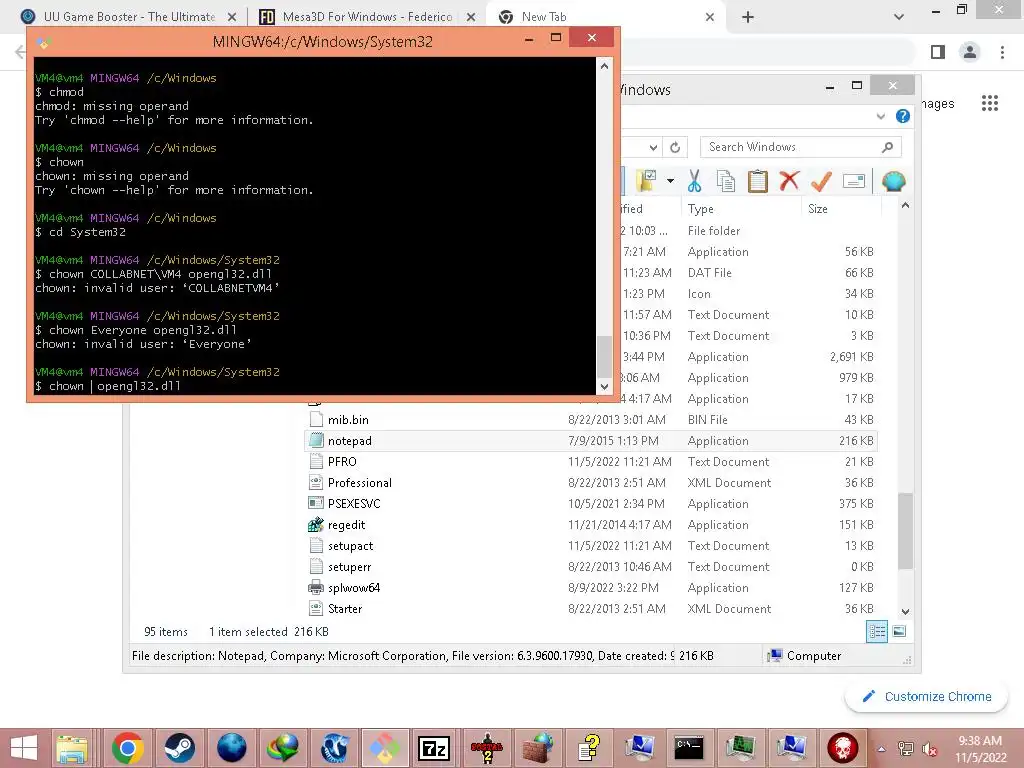Open Chrome three-dot menu
This screenshot has width=1024, height=768.
pos(1002,52)
